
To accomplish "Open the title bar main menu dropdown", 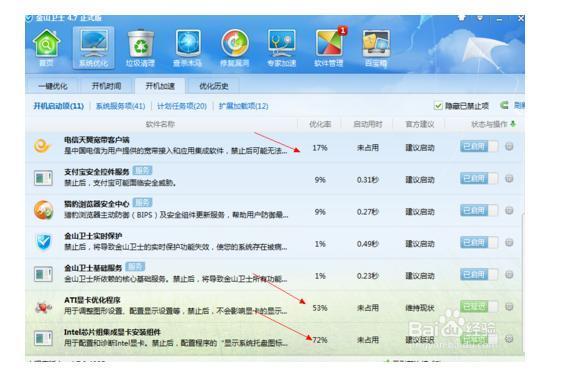I will click(x=480, y=17).
